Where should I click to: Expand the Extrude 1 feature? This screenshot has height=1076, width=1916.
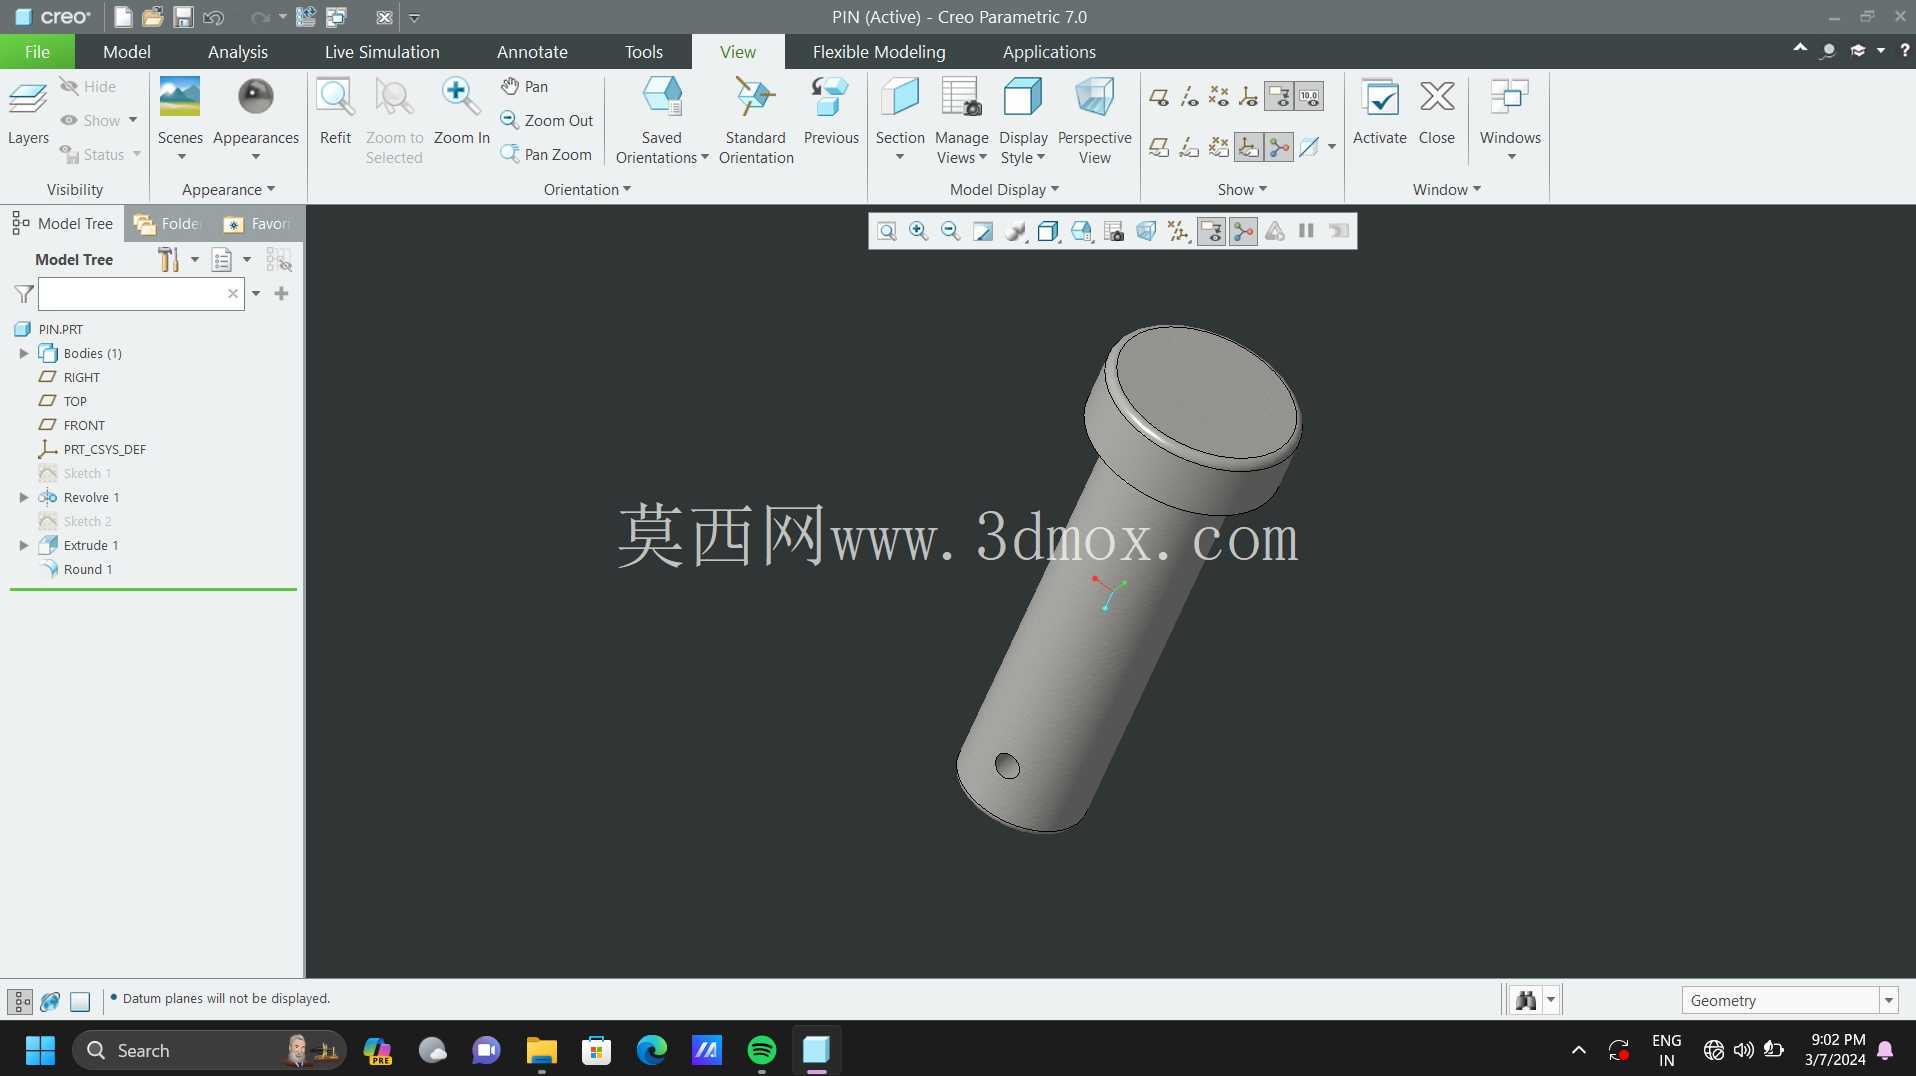24,546
